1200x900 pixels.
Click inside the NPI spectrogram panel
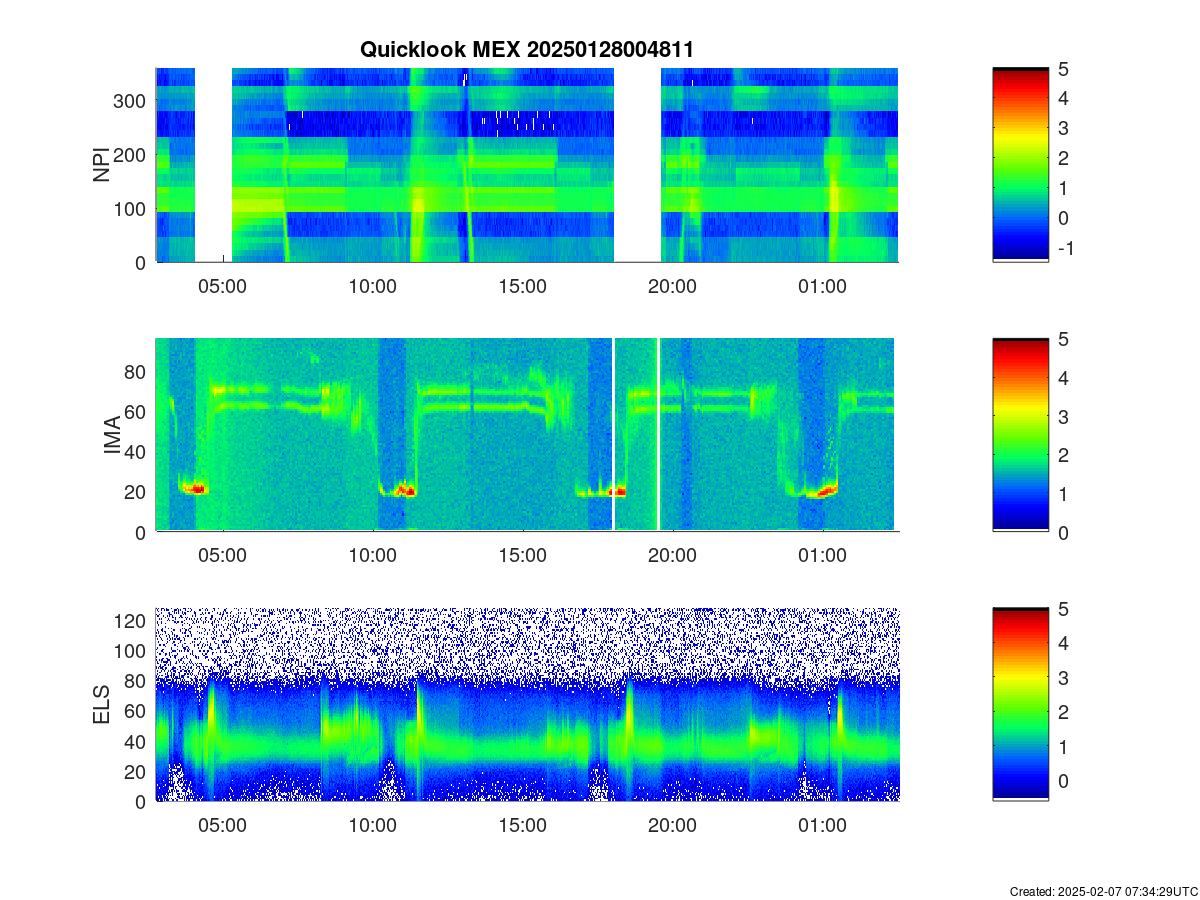(527, 165)
